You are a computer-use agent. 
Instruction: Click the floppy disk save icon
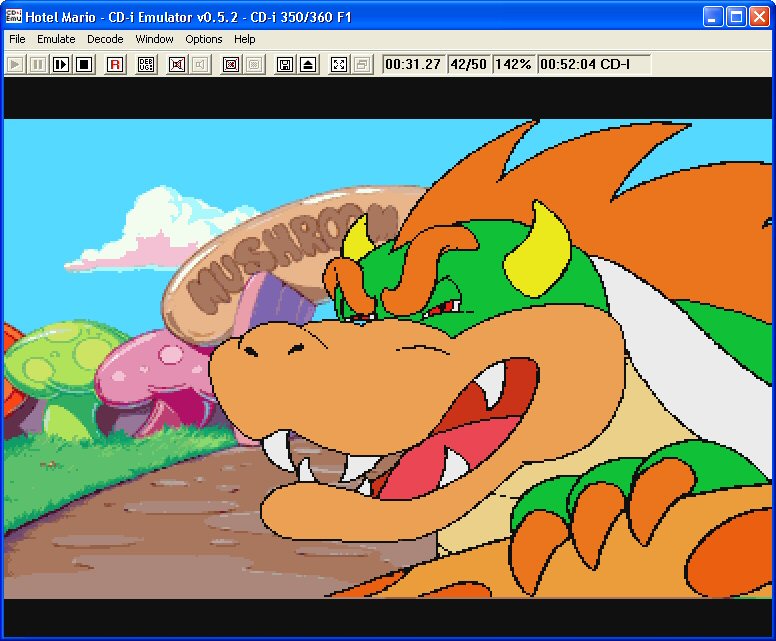point(285,64)
